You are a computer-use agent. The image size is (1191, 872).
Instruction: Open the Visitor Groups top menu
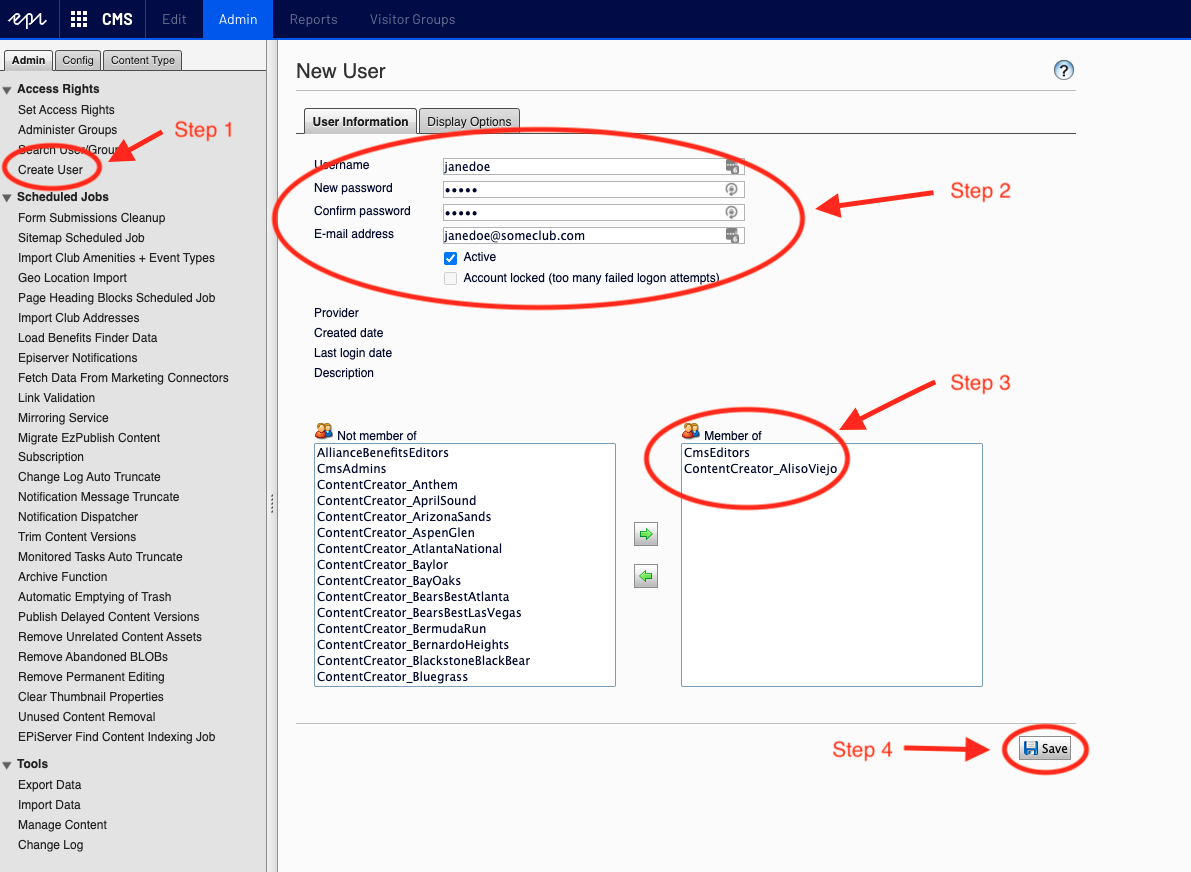pos(412,19)
